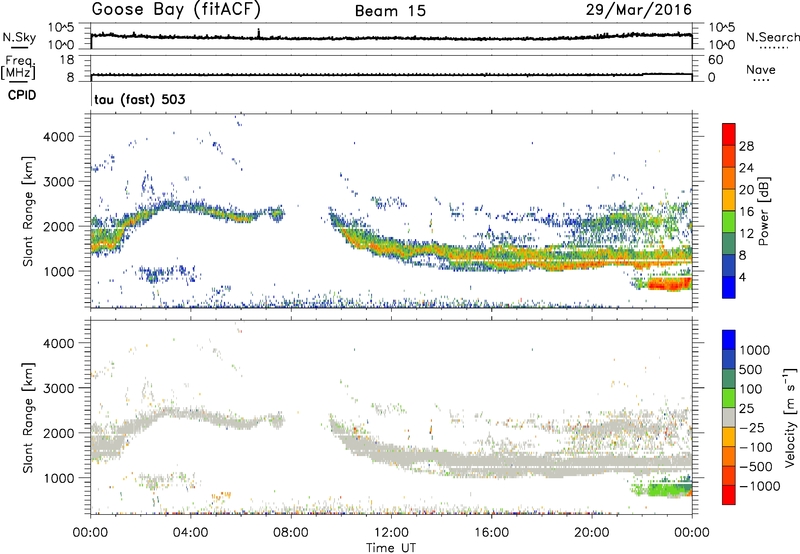Screen dimensions: 800x554
Task: Click the 20 dB tick on power colorbar
Action: [x=746, y=190]
